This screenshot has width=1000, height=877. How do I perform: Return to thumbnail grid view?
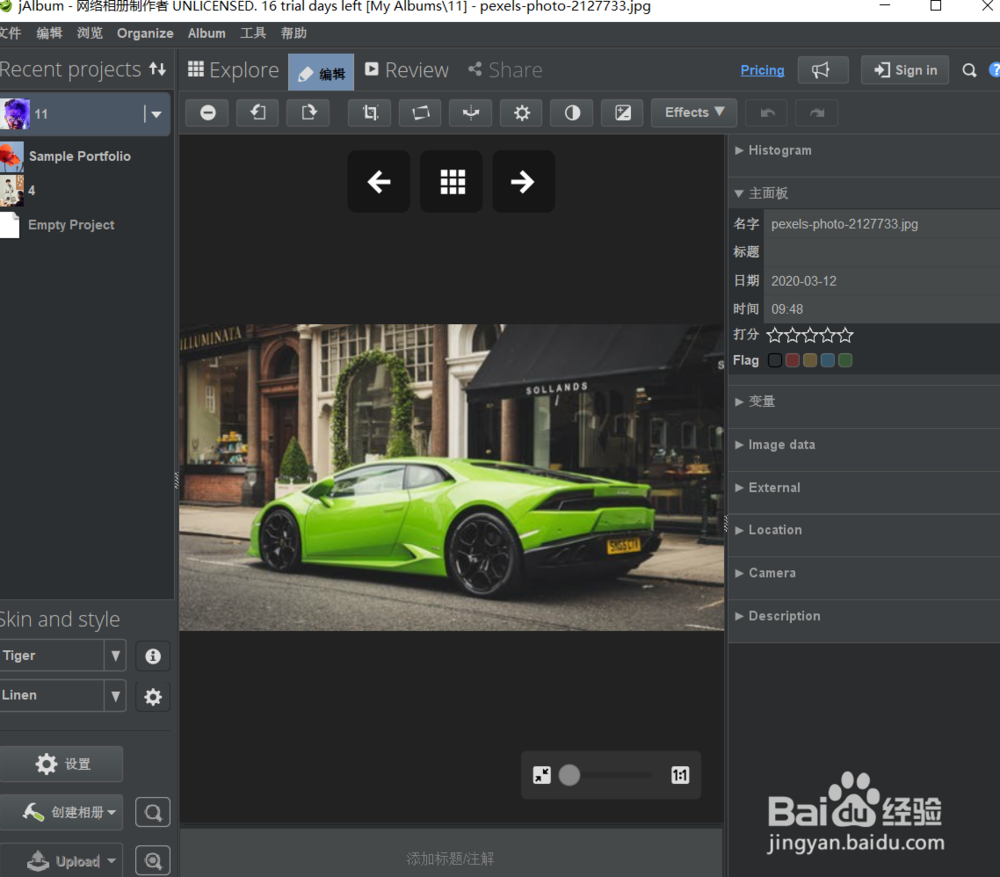pyautogui.click(x=452, y=182)
